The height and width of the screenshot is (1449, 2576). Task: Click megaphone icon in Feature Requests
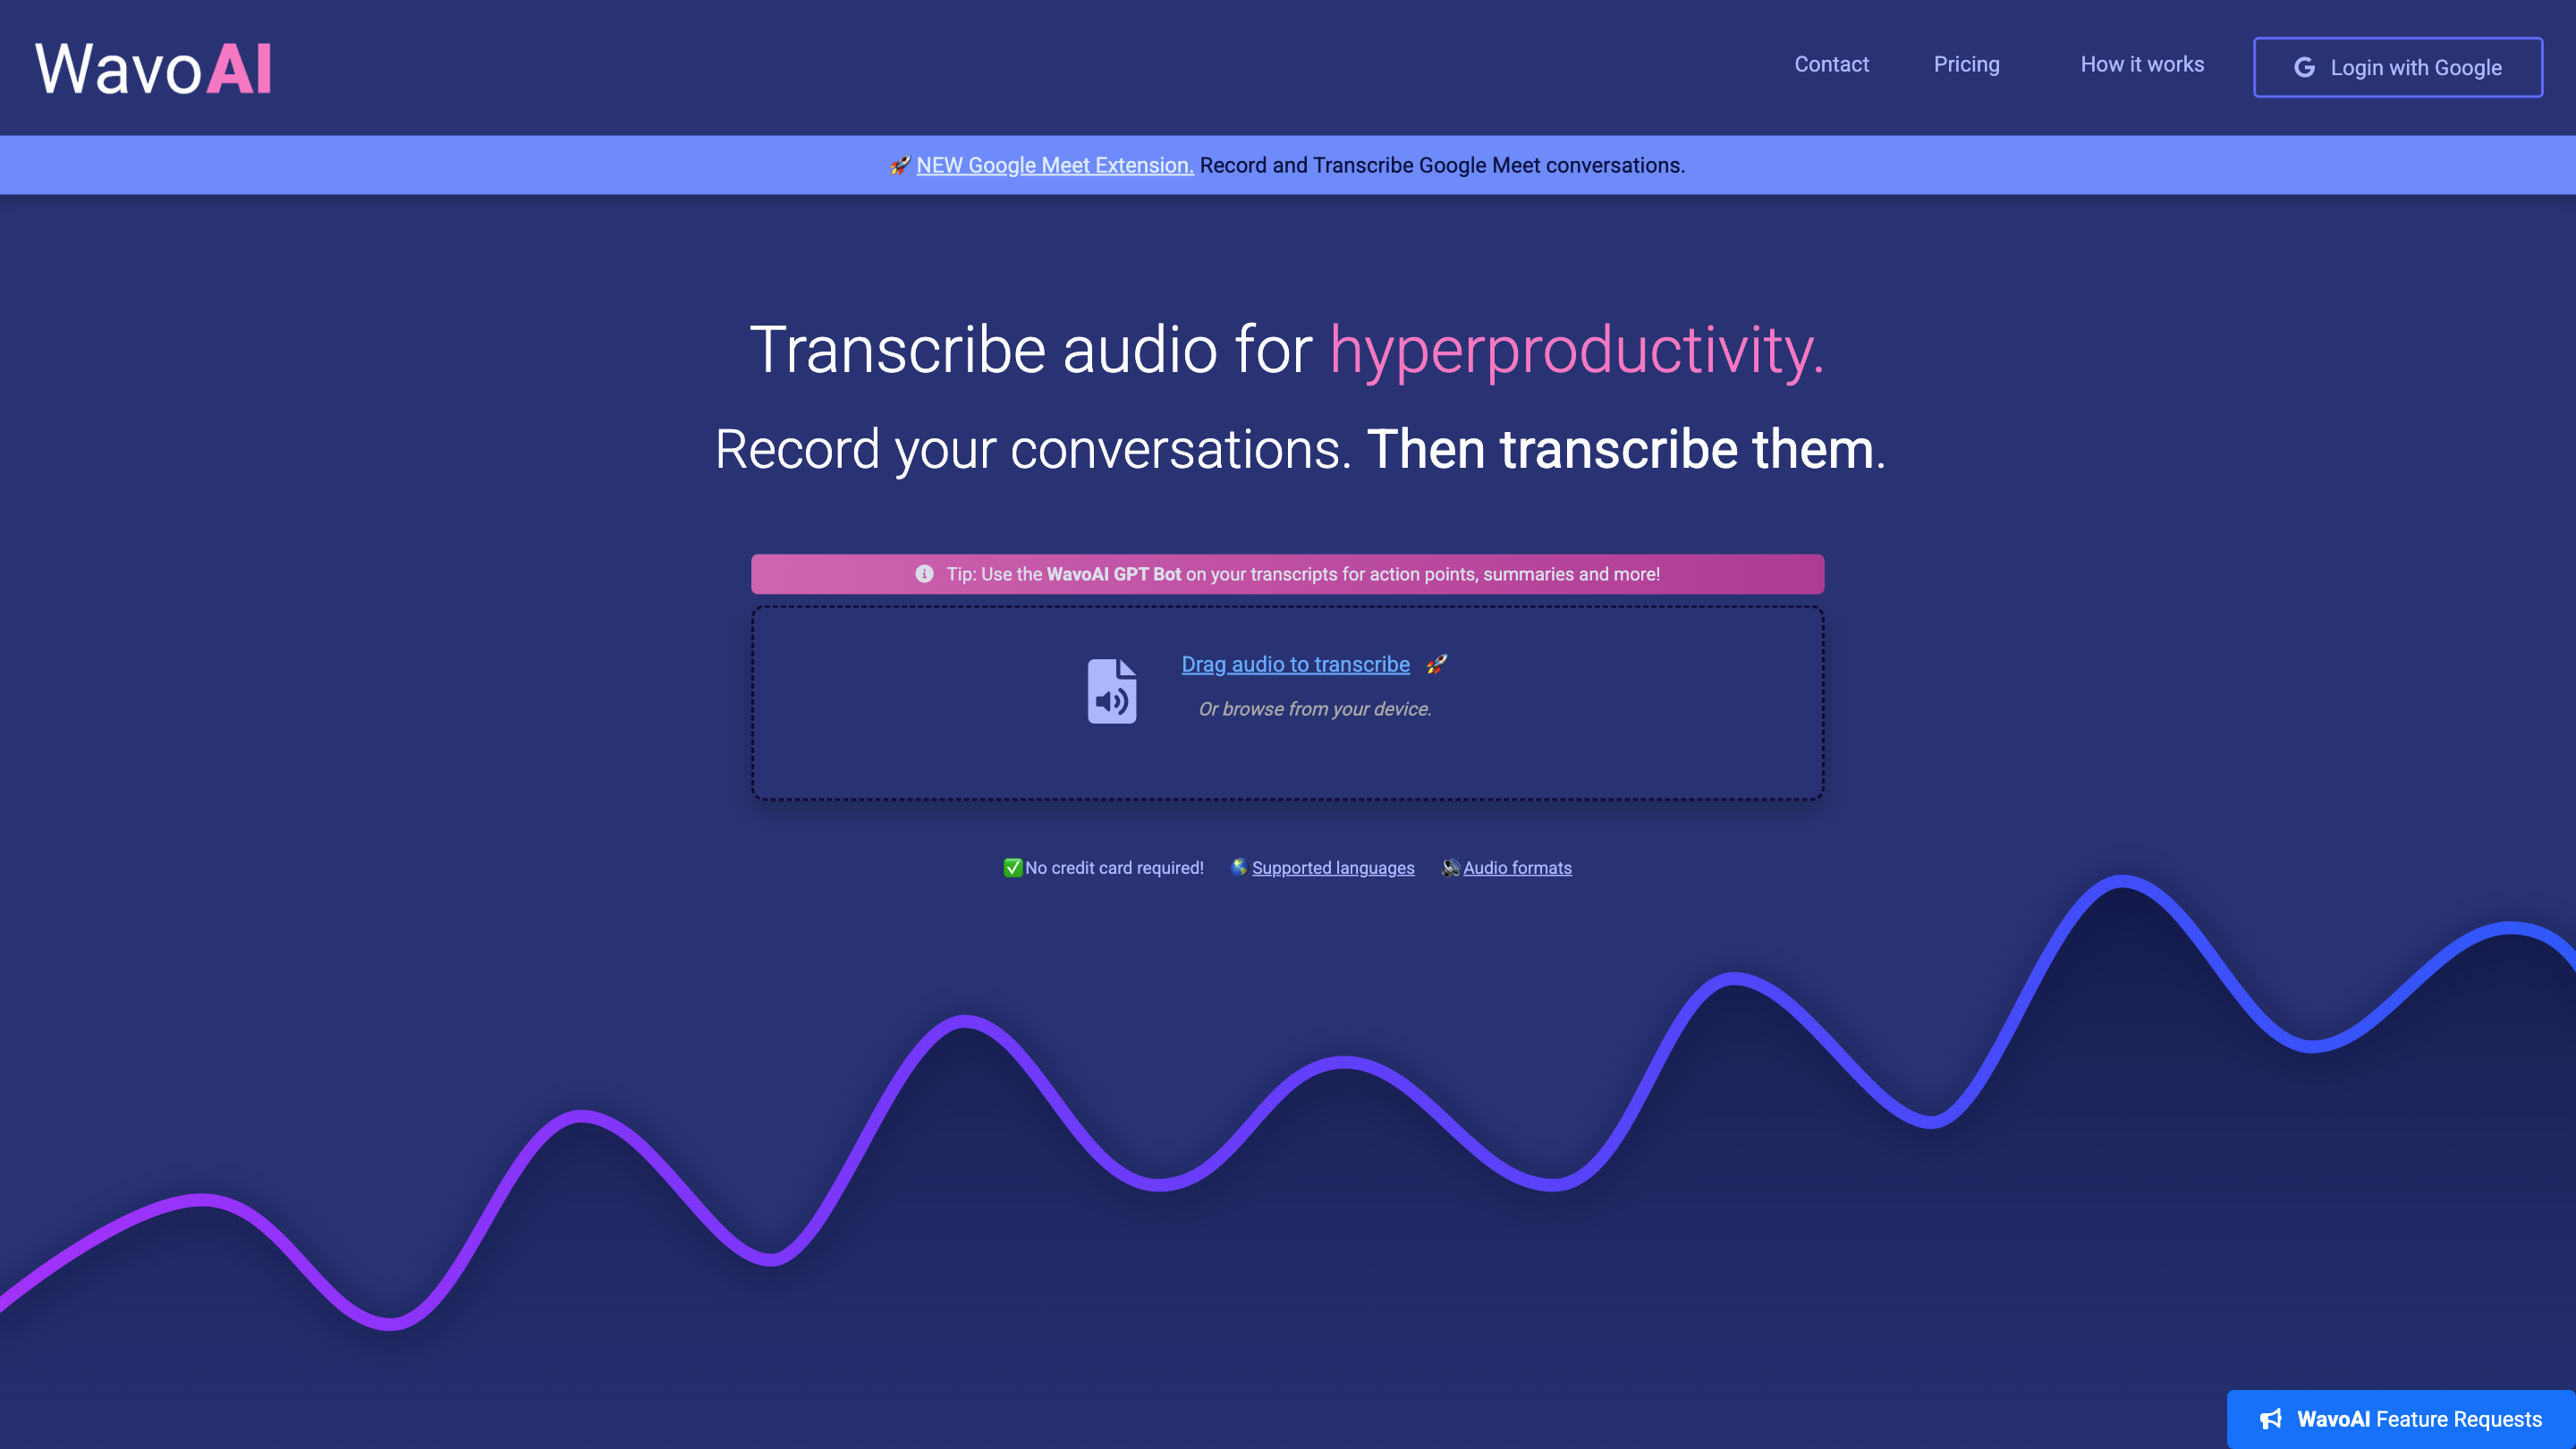(2271, 1418)
